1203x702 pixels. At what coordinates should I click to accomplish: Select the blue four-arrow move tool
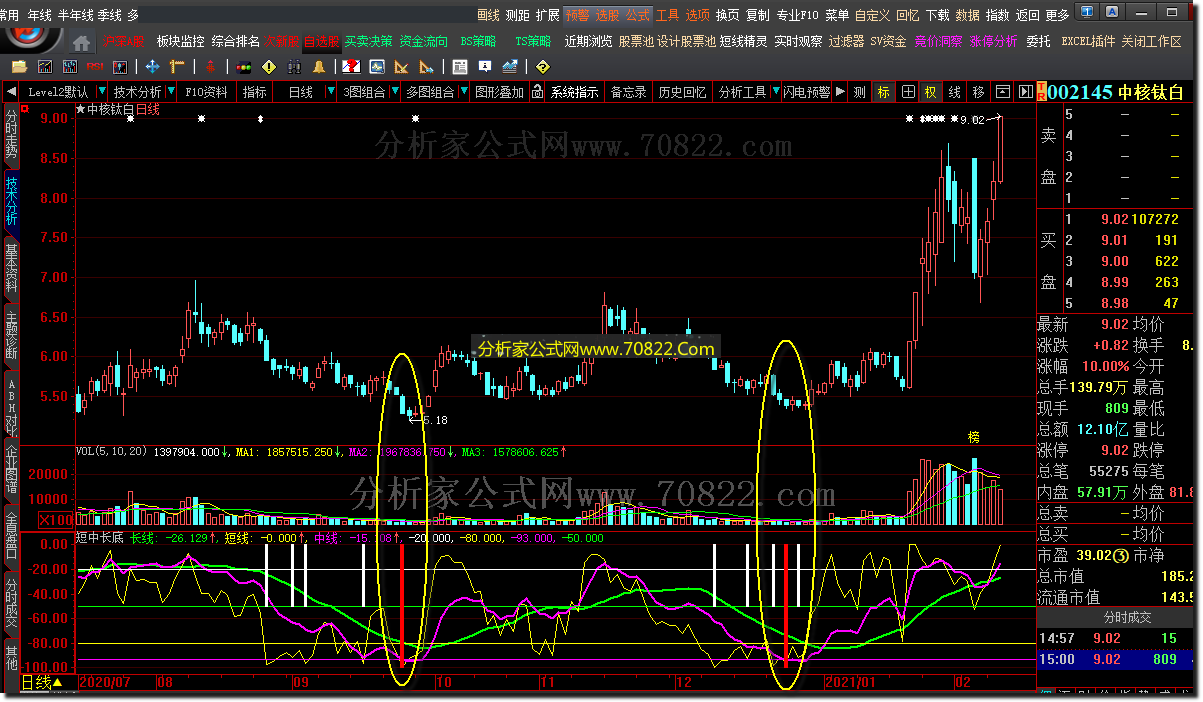click(152, 66)
